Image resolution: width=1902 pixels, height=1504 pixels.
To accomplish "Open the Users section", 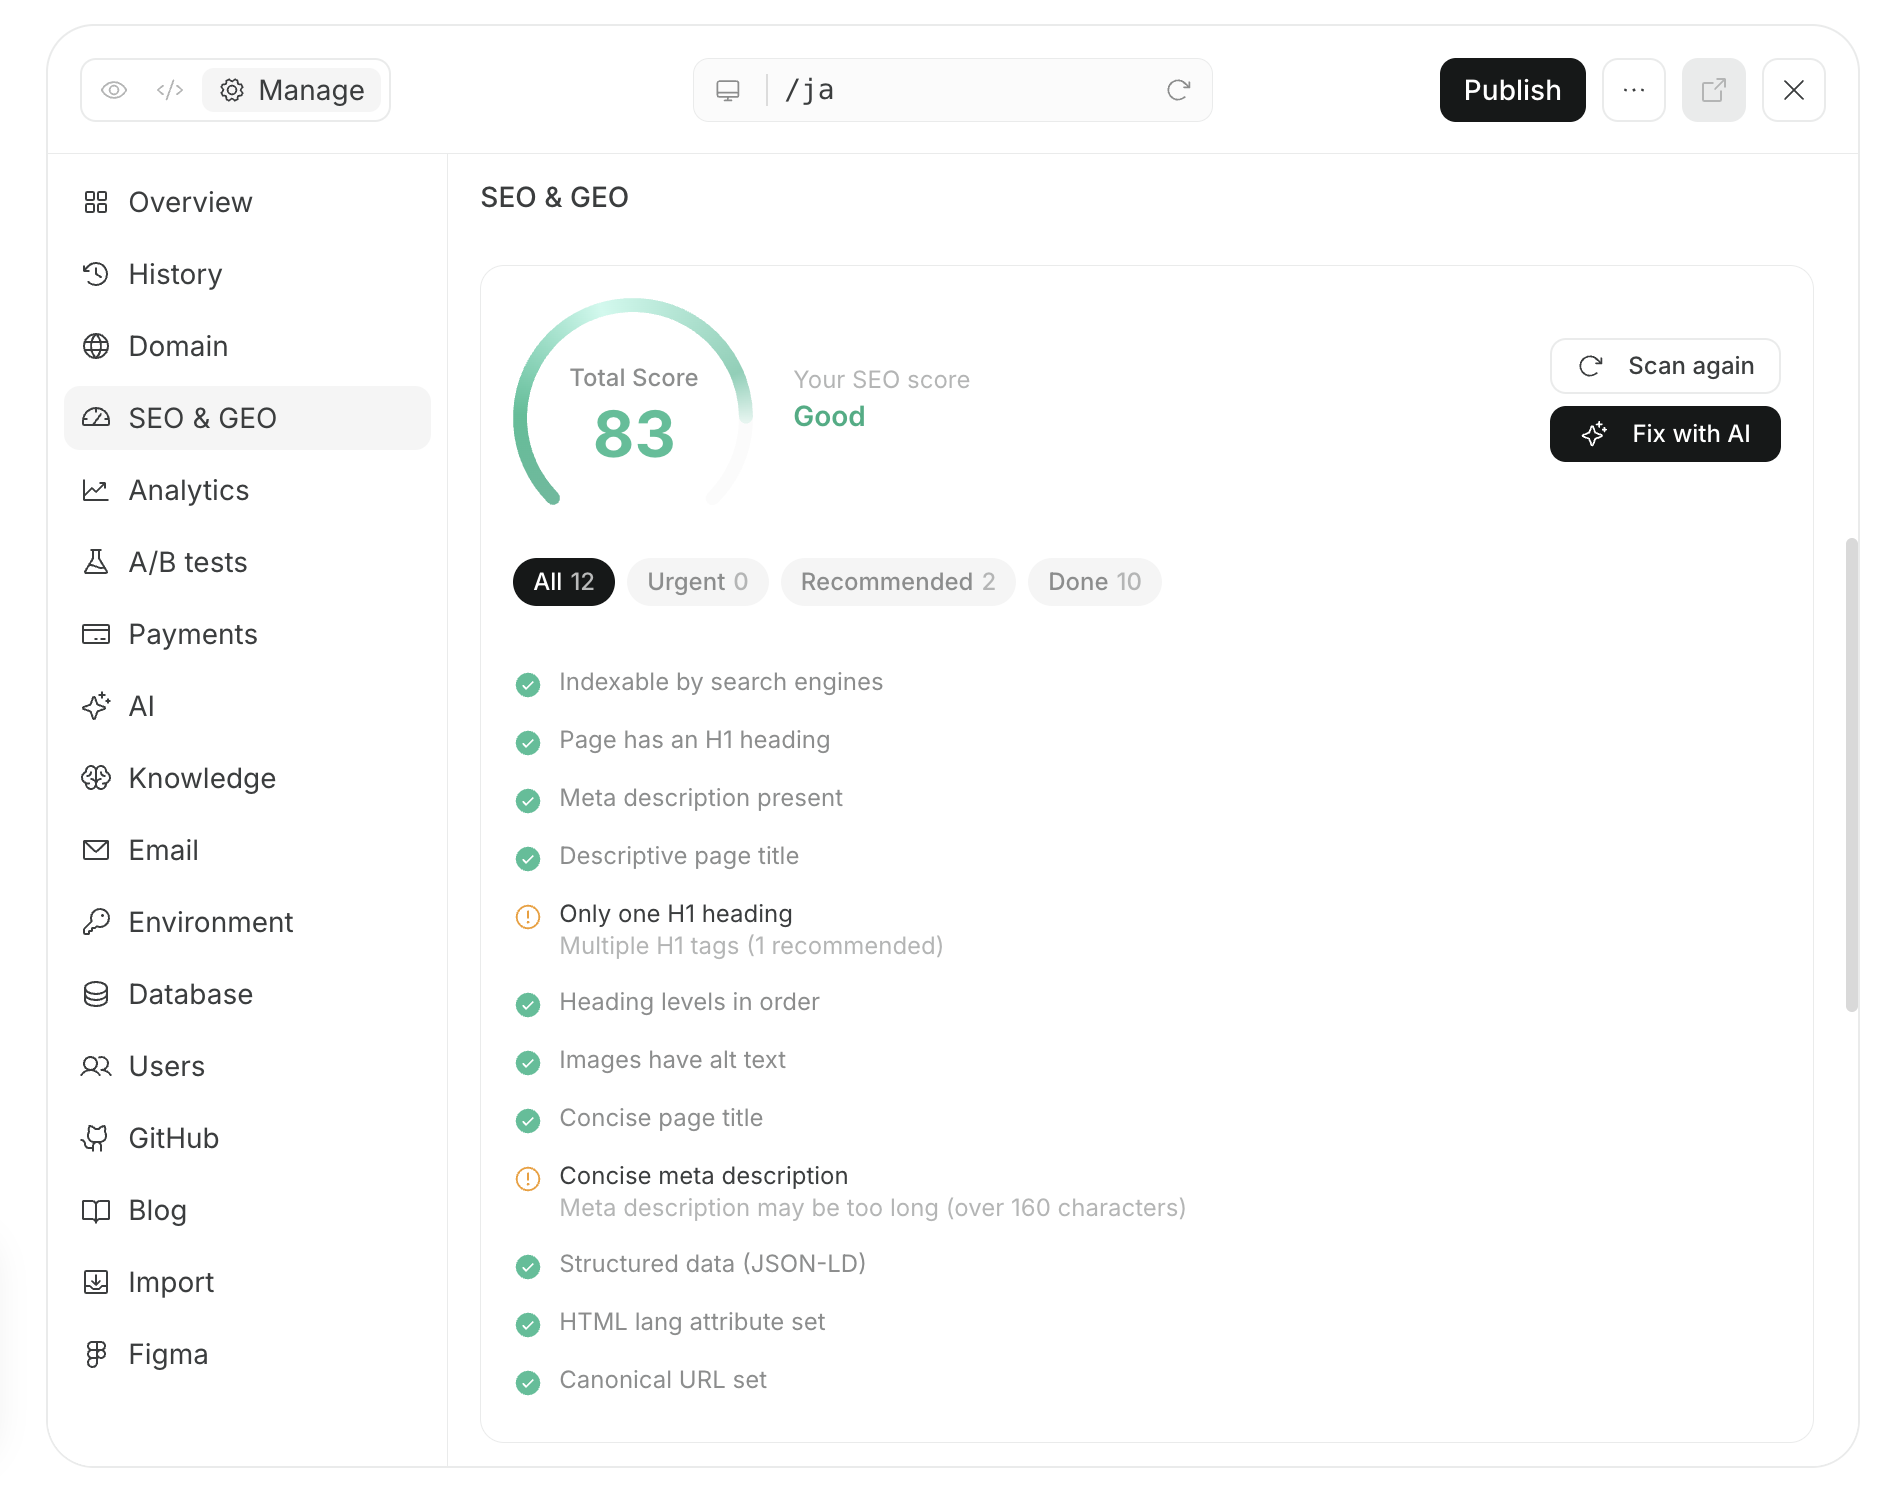I will [x=247, y=1066].
